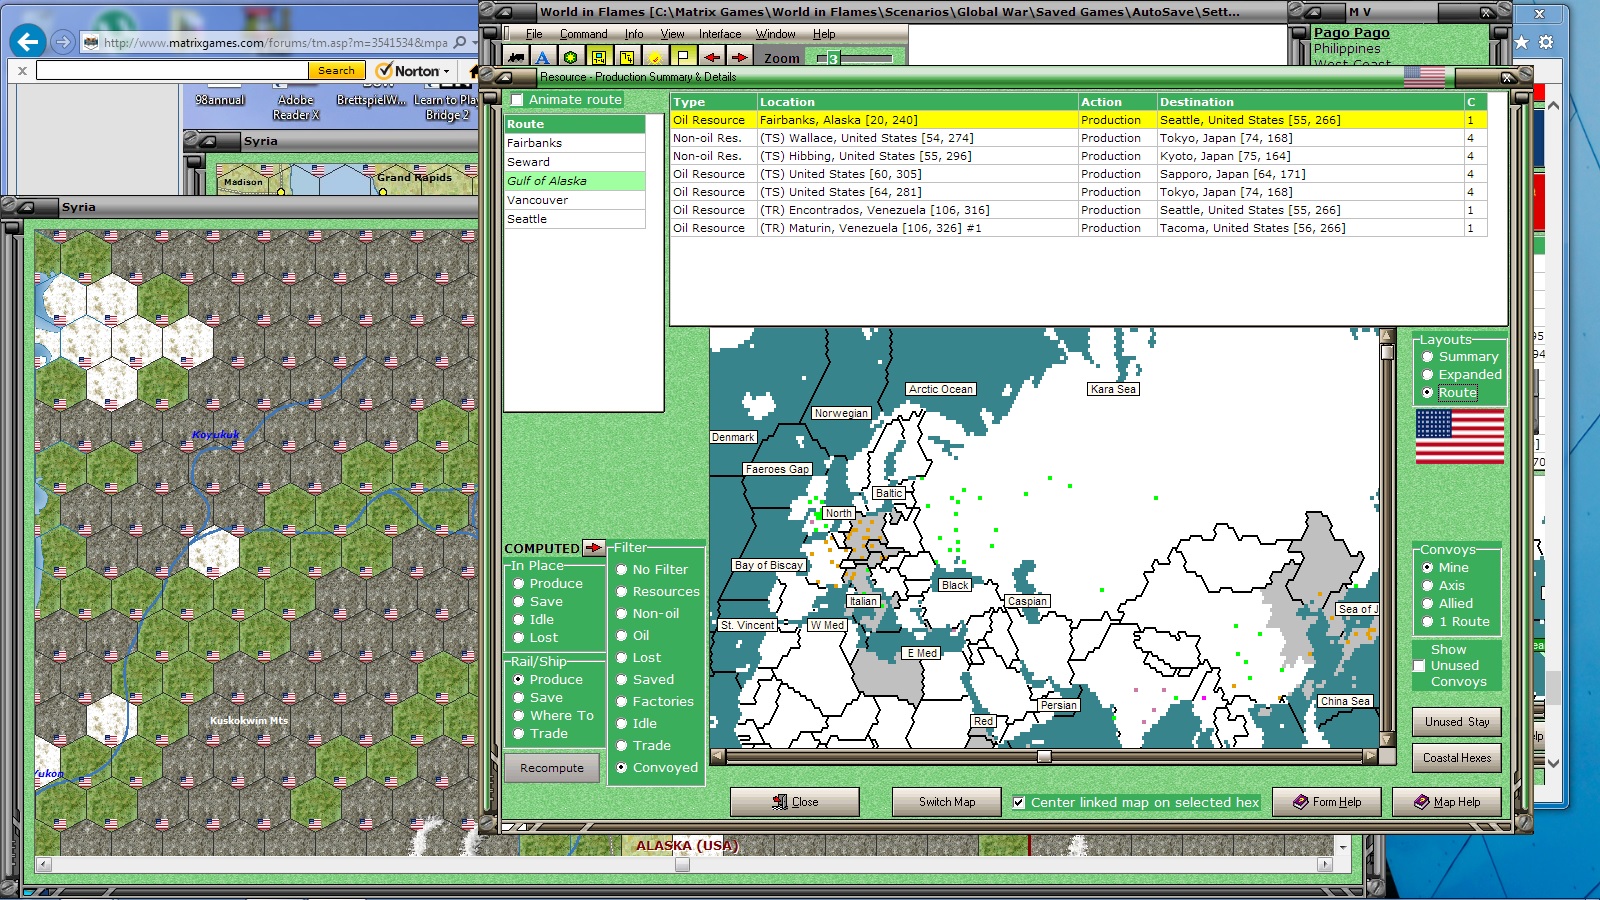The width and height of the screenshot is (1600, 900).
Task: Click the red arrow beside COMPUTED
Action: [x=594, y=548]
